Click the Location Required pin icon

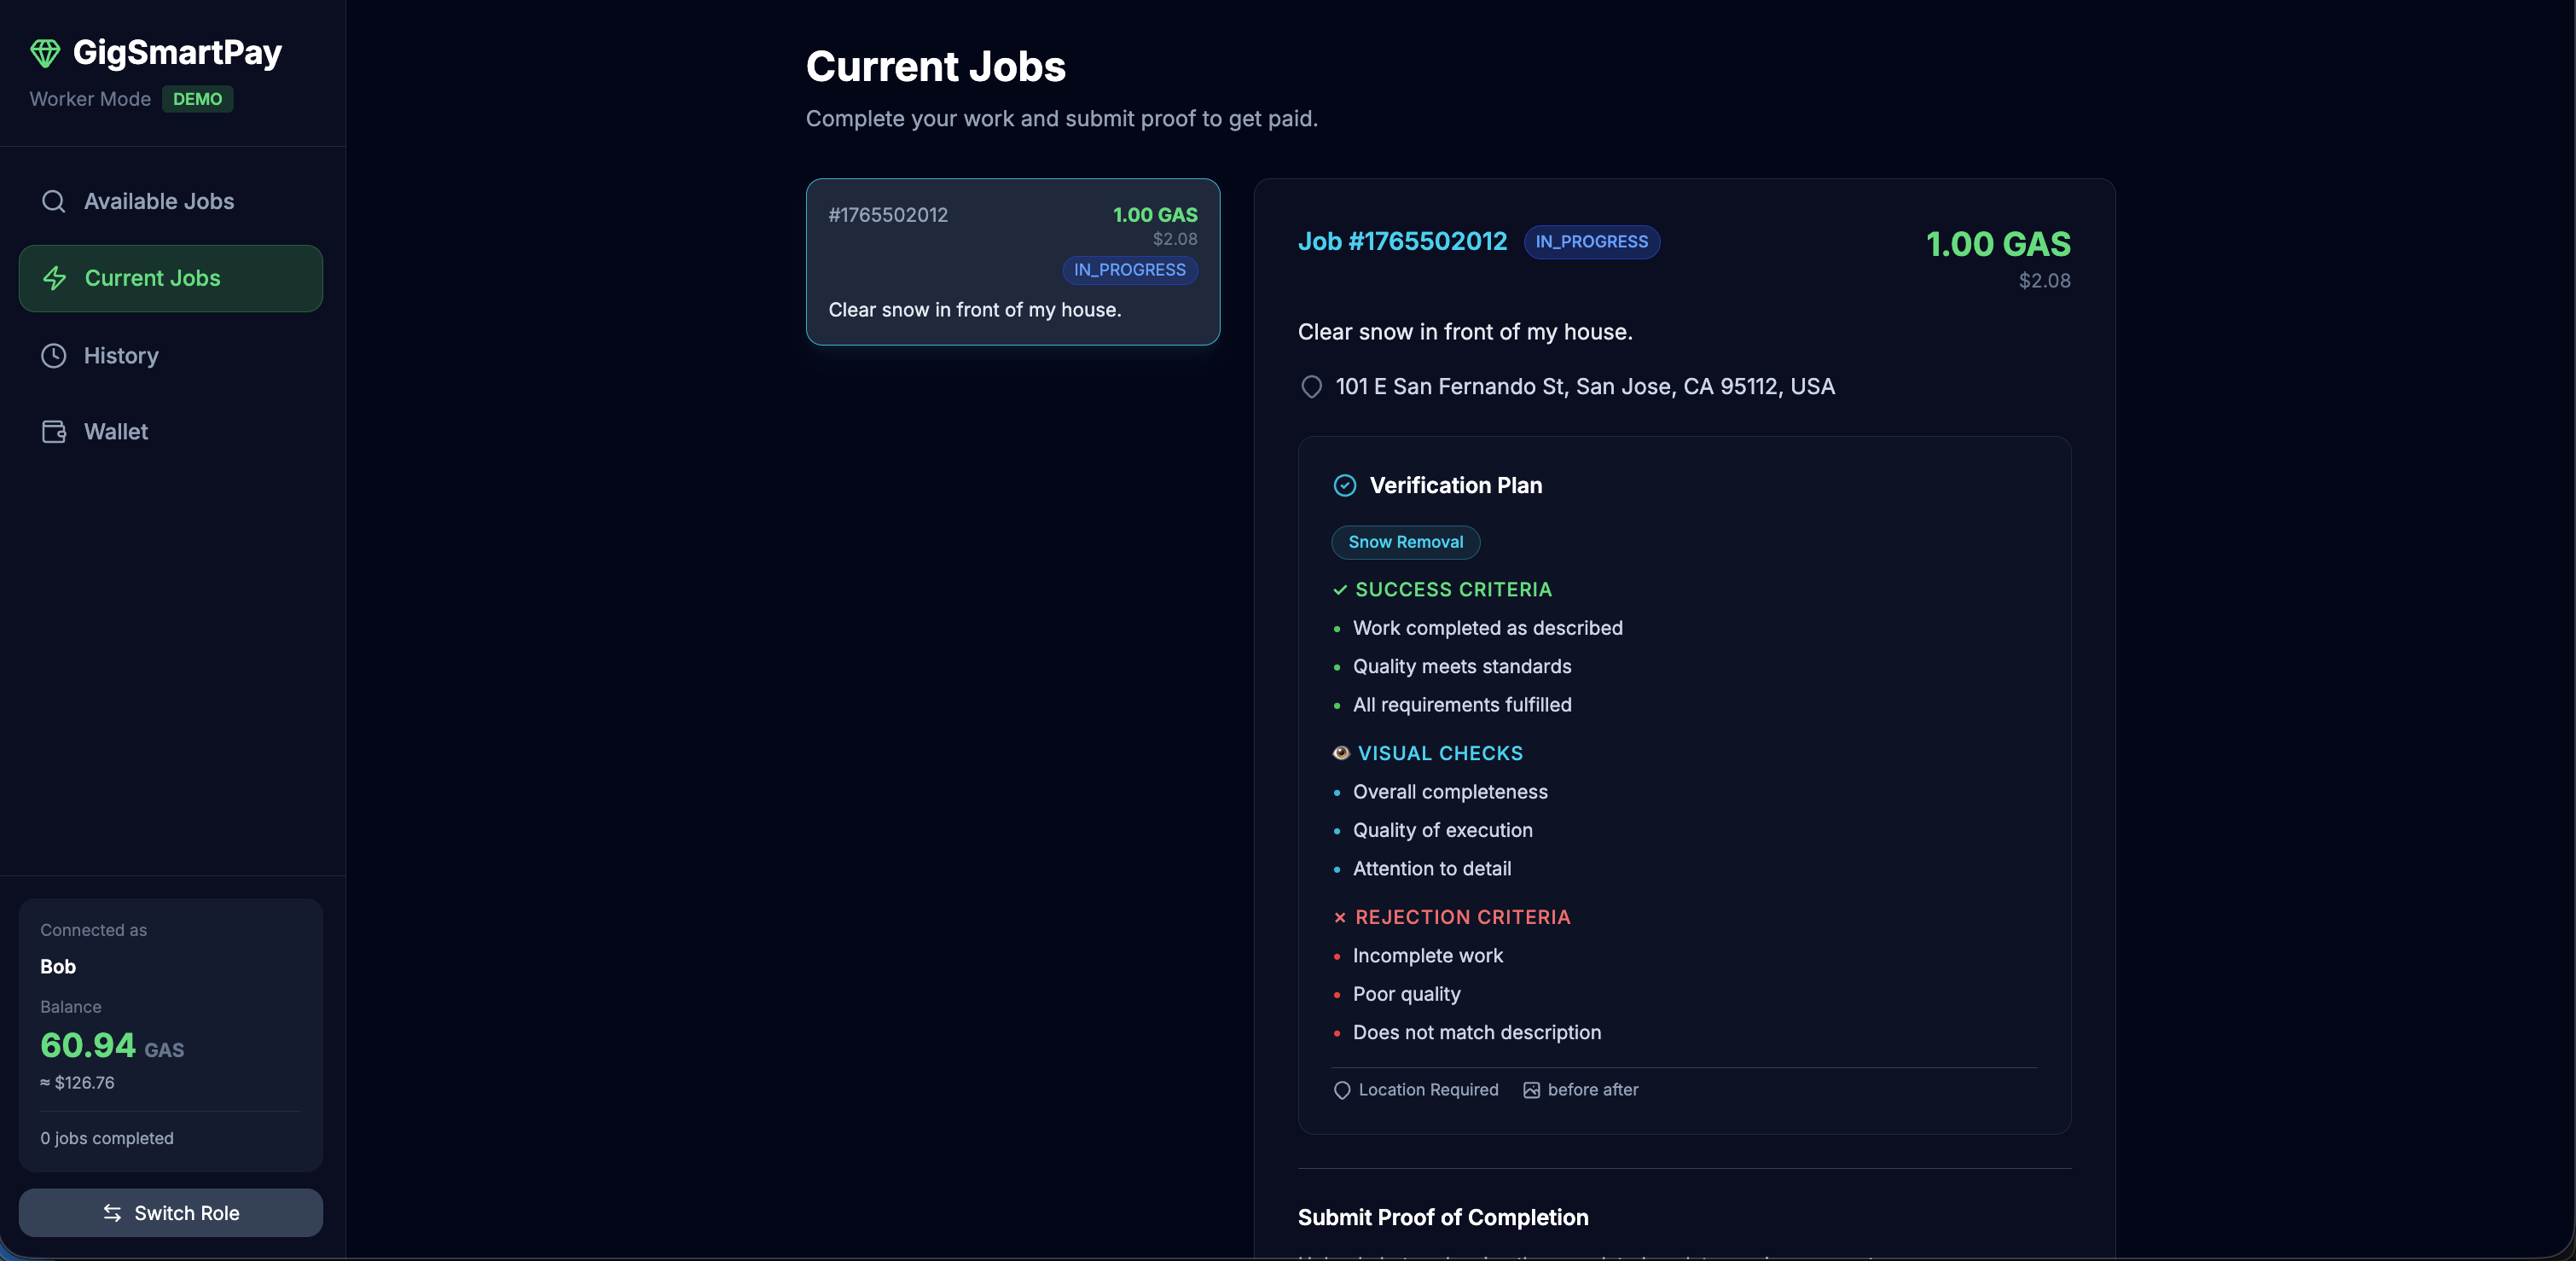click(1342, 1090)
